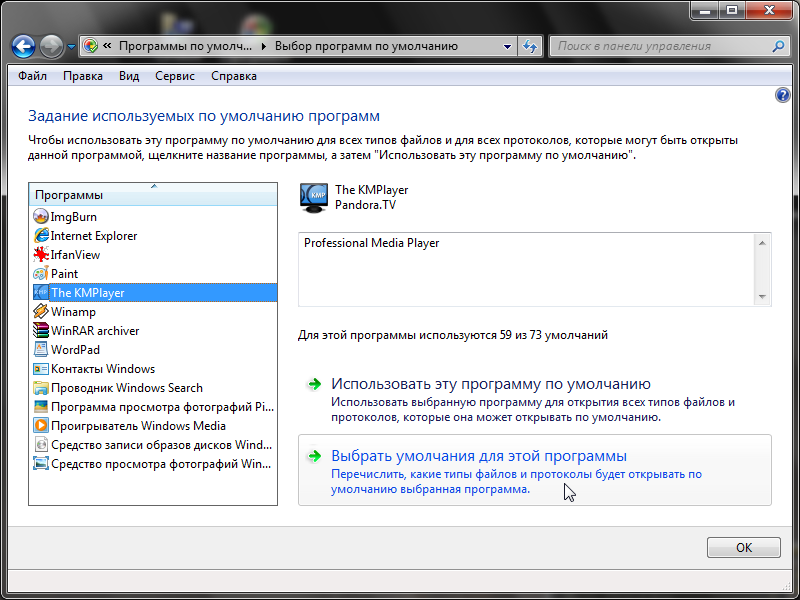Click the control panel icon in address bar
Screen dimensions: 800x600
pos(91,46)
